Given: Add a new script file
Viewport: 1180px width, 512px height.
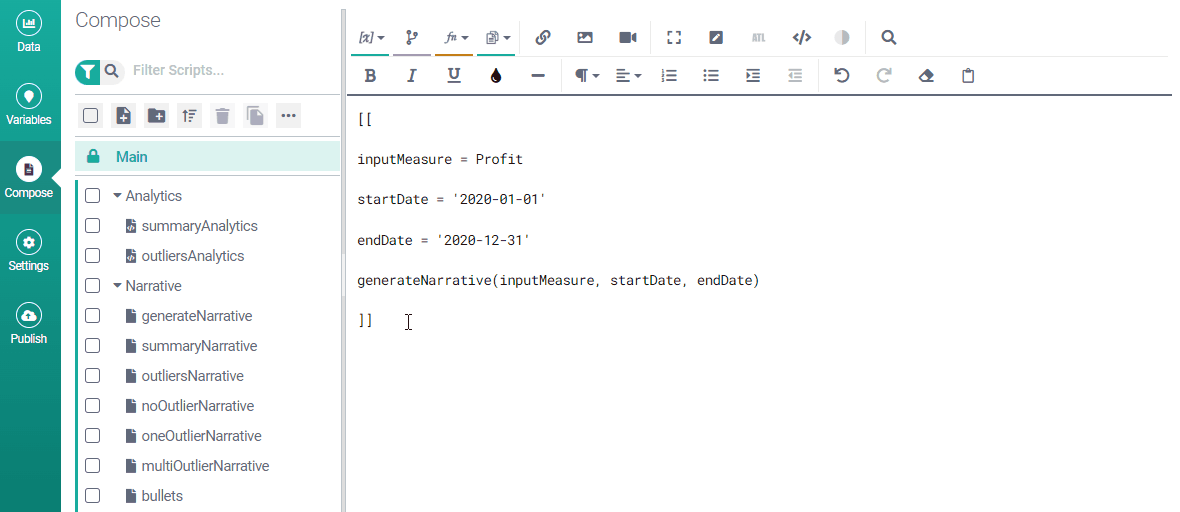Looking at the screenshot, I should click(123, 115).
